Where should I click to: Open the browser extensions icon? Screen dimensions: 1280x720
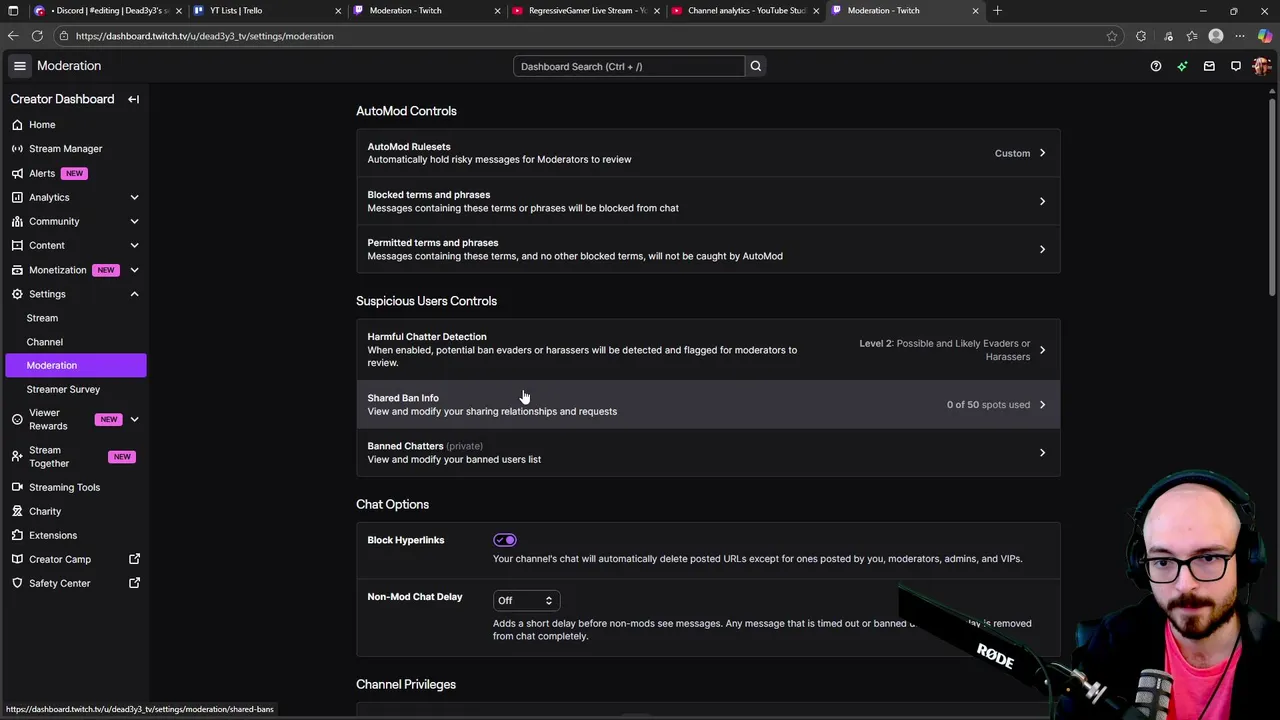1141,36
